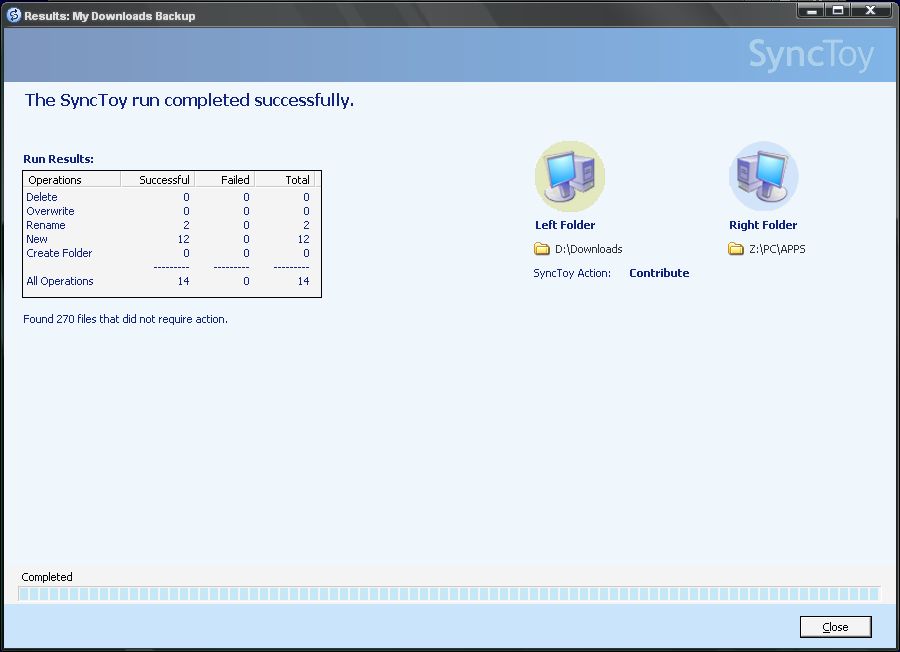Click the Right Folder heading
Viewport: 900px width, 652px height.
coord(763,225)
